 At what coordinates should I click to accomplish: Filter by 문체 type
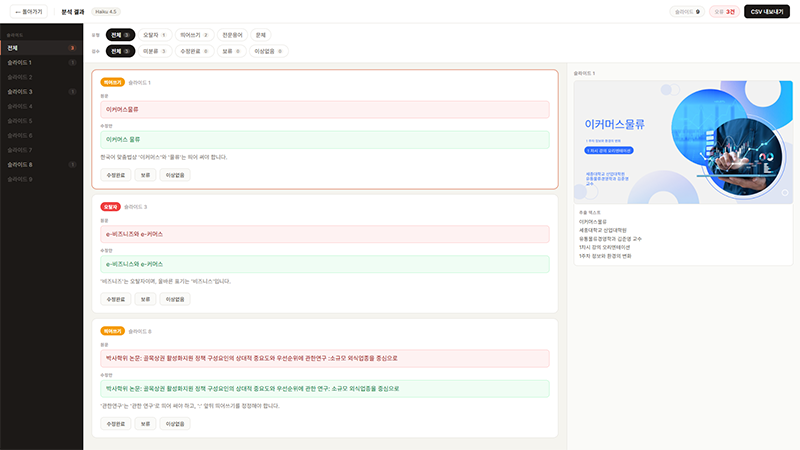click(261, 35)
